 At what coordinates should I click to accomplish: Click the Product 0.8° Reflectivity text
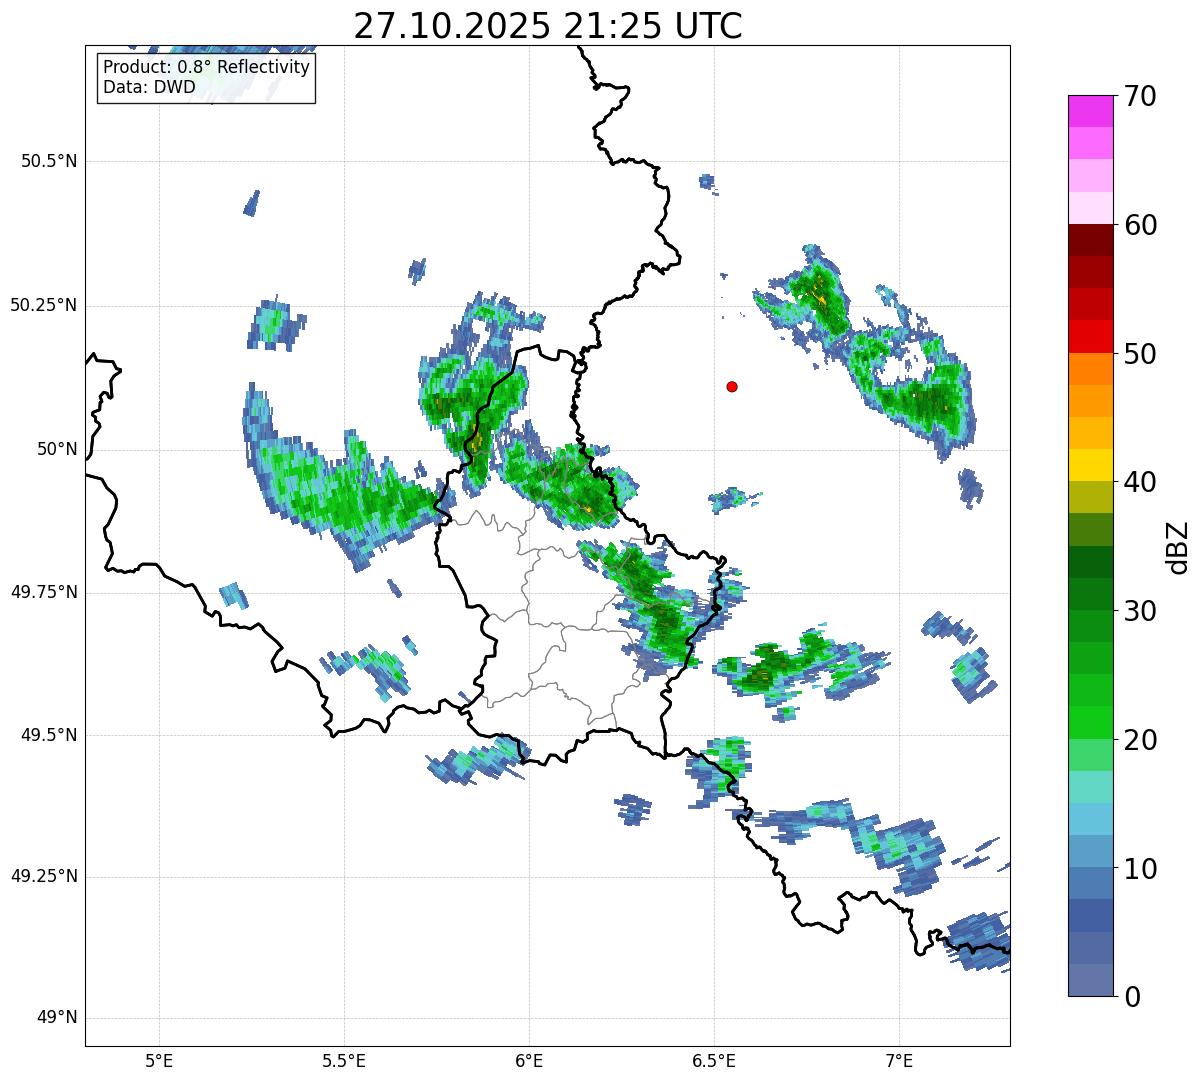coord(206,67)
